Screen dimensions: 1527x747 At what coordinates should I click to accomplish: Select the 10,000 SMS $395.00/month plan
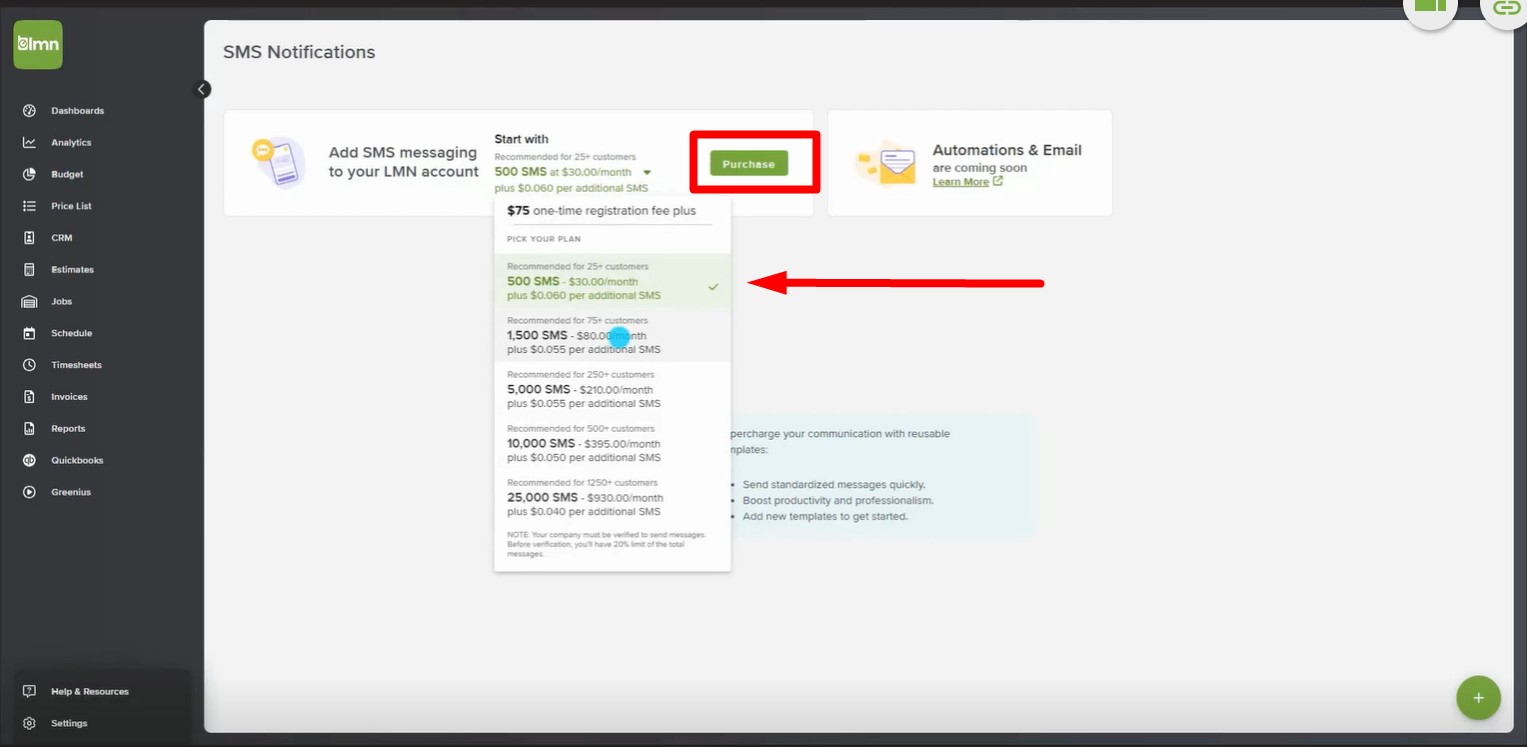click(x=612, y=443)
